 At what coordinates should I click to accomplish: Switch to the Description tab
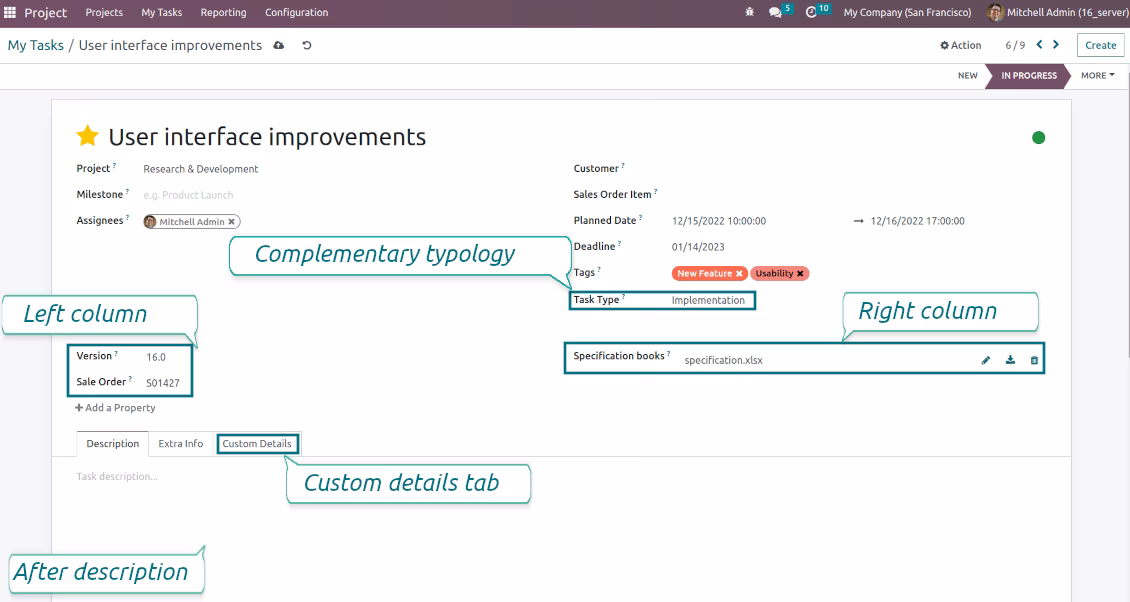[x=112, y=444]
